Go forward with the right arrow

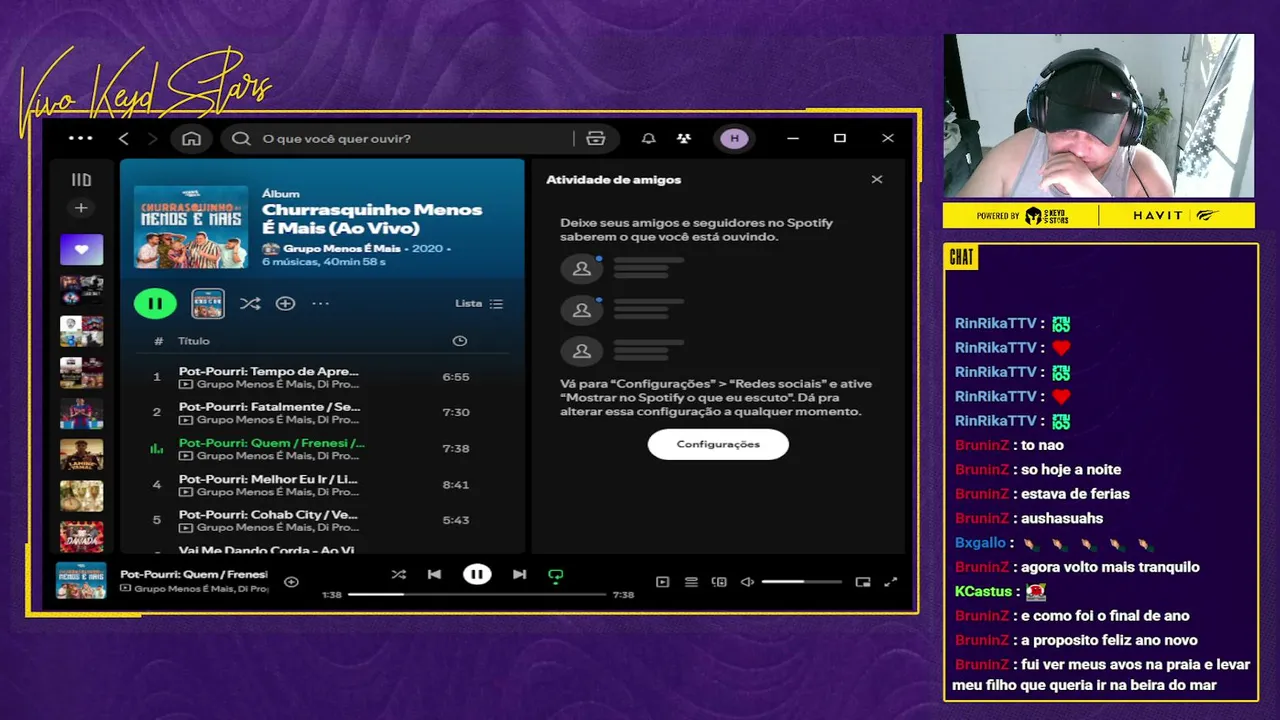point(152,138)
